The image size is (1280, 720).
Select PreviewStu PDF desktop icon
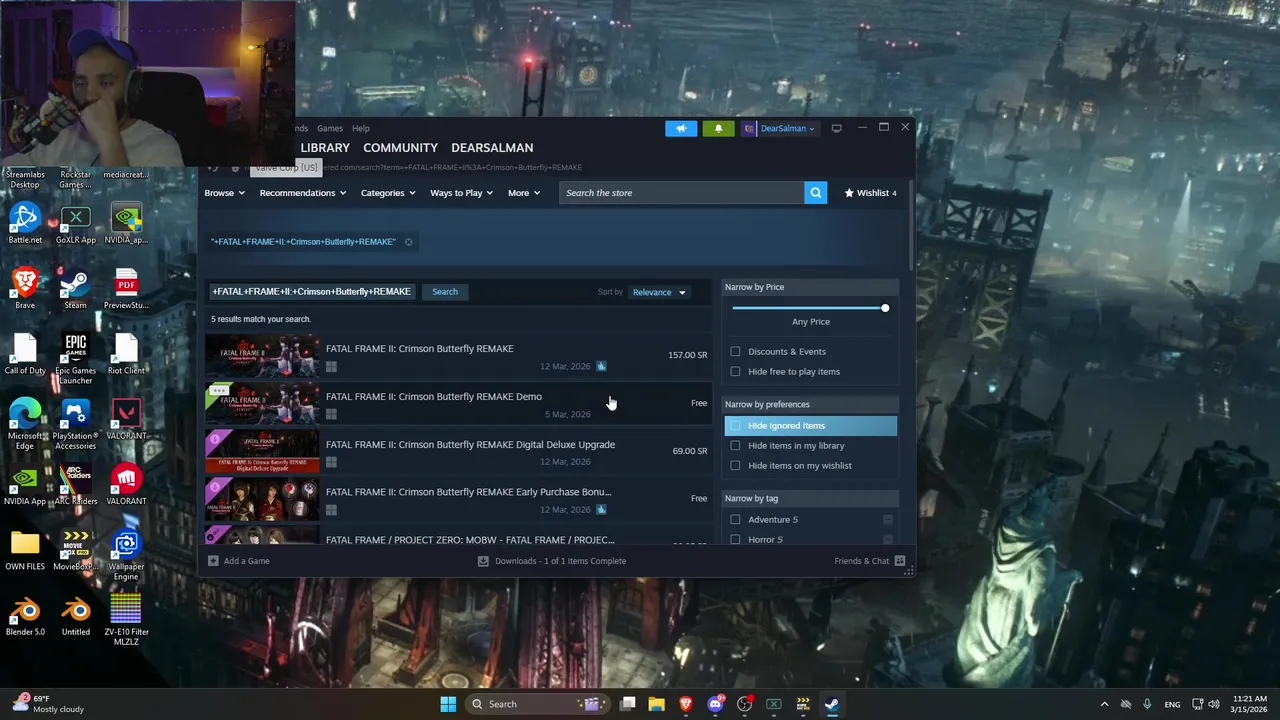tap(126, 289)
